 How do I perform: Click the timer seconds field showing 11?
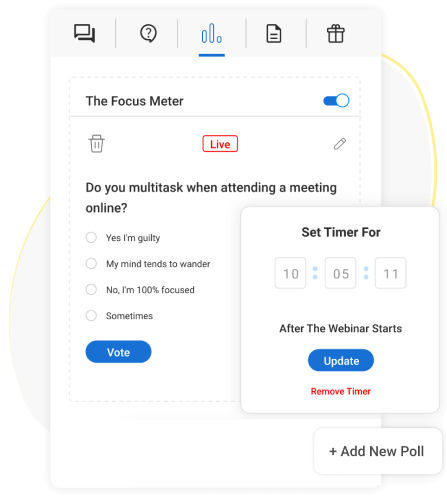tap(391, 273)
